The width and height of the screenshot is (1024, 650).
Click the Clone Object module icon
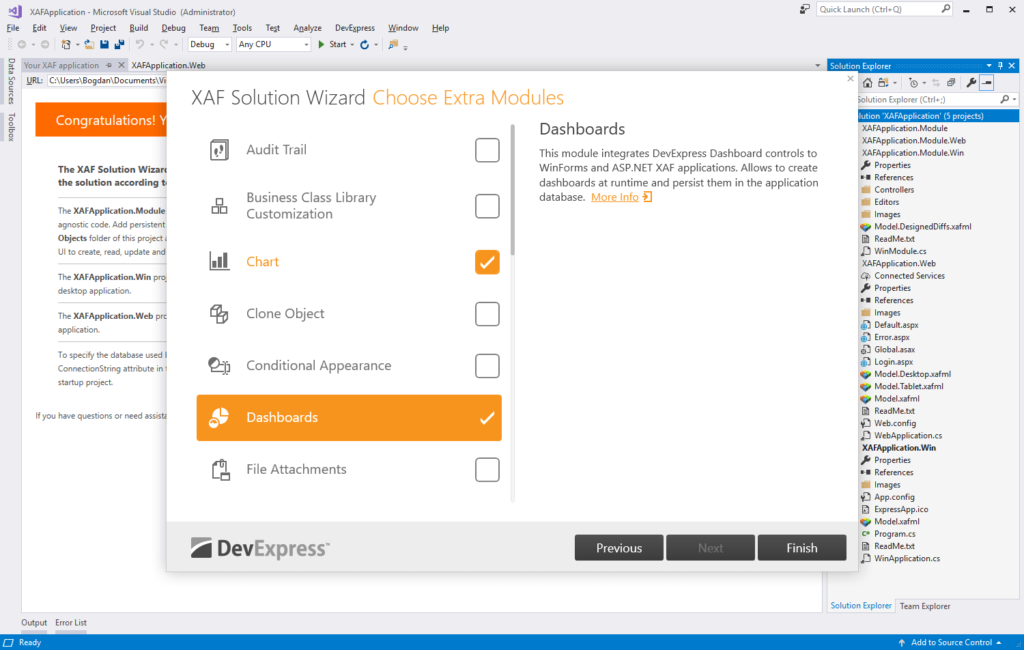[219, 313]
